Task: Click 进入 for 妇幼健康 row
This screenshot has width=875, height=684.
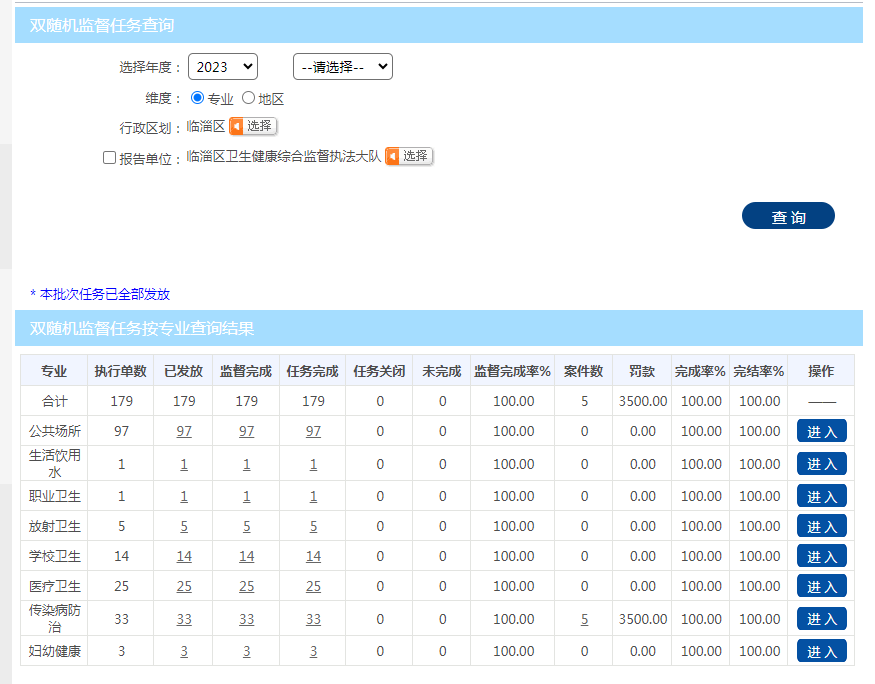Action: coord(821,651)
